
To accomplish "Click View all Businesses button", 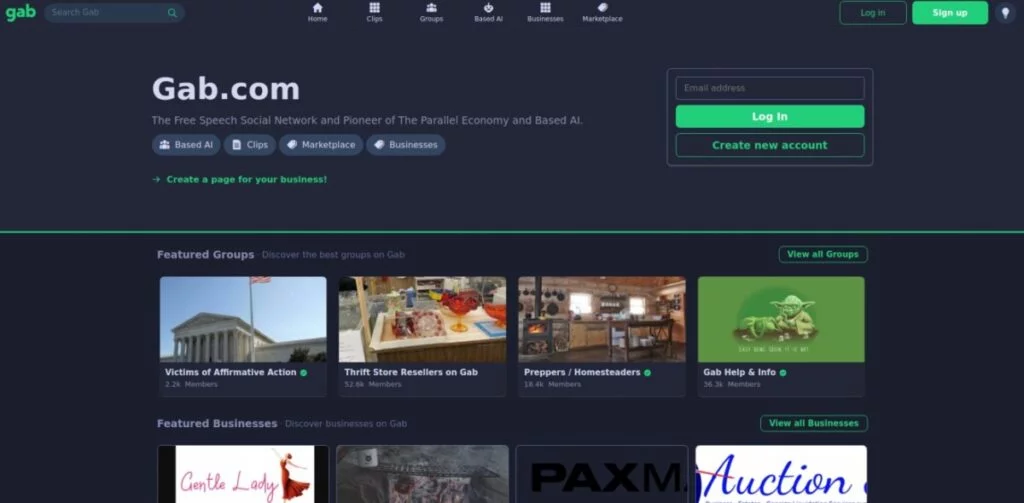I will pyautogui.click(x=814, y=423).
